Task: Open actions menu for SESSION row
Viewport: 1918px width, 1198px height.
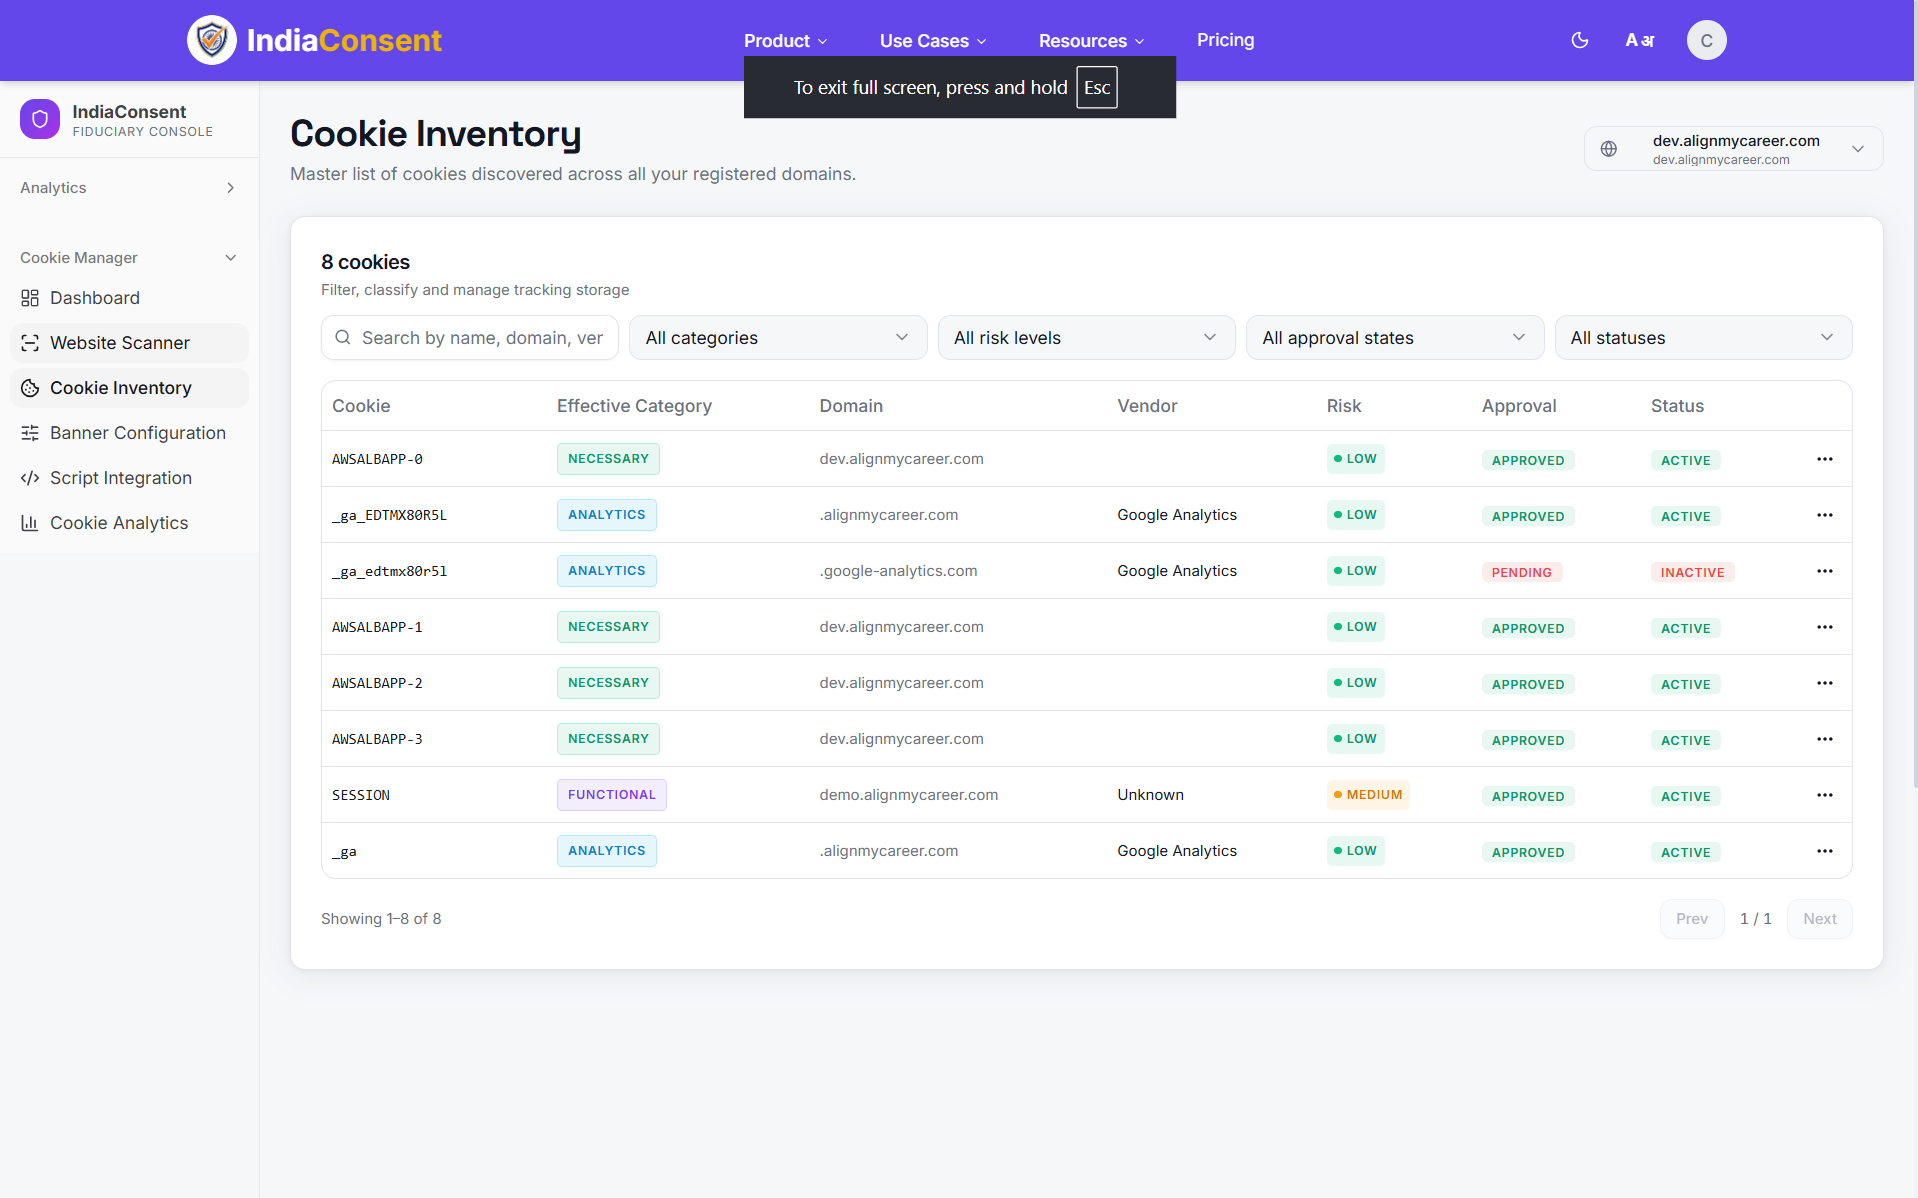Action: (x=1825, y=795)
